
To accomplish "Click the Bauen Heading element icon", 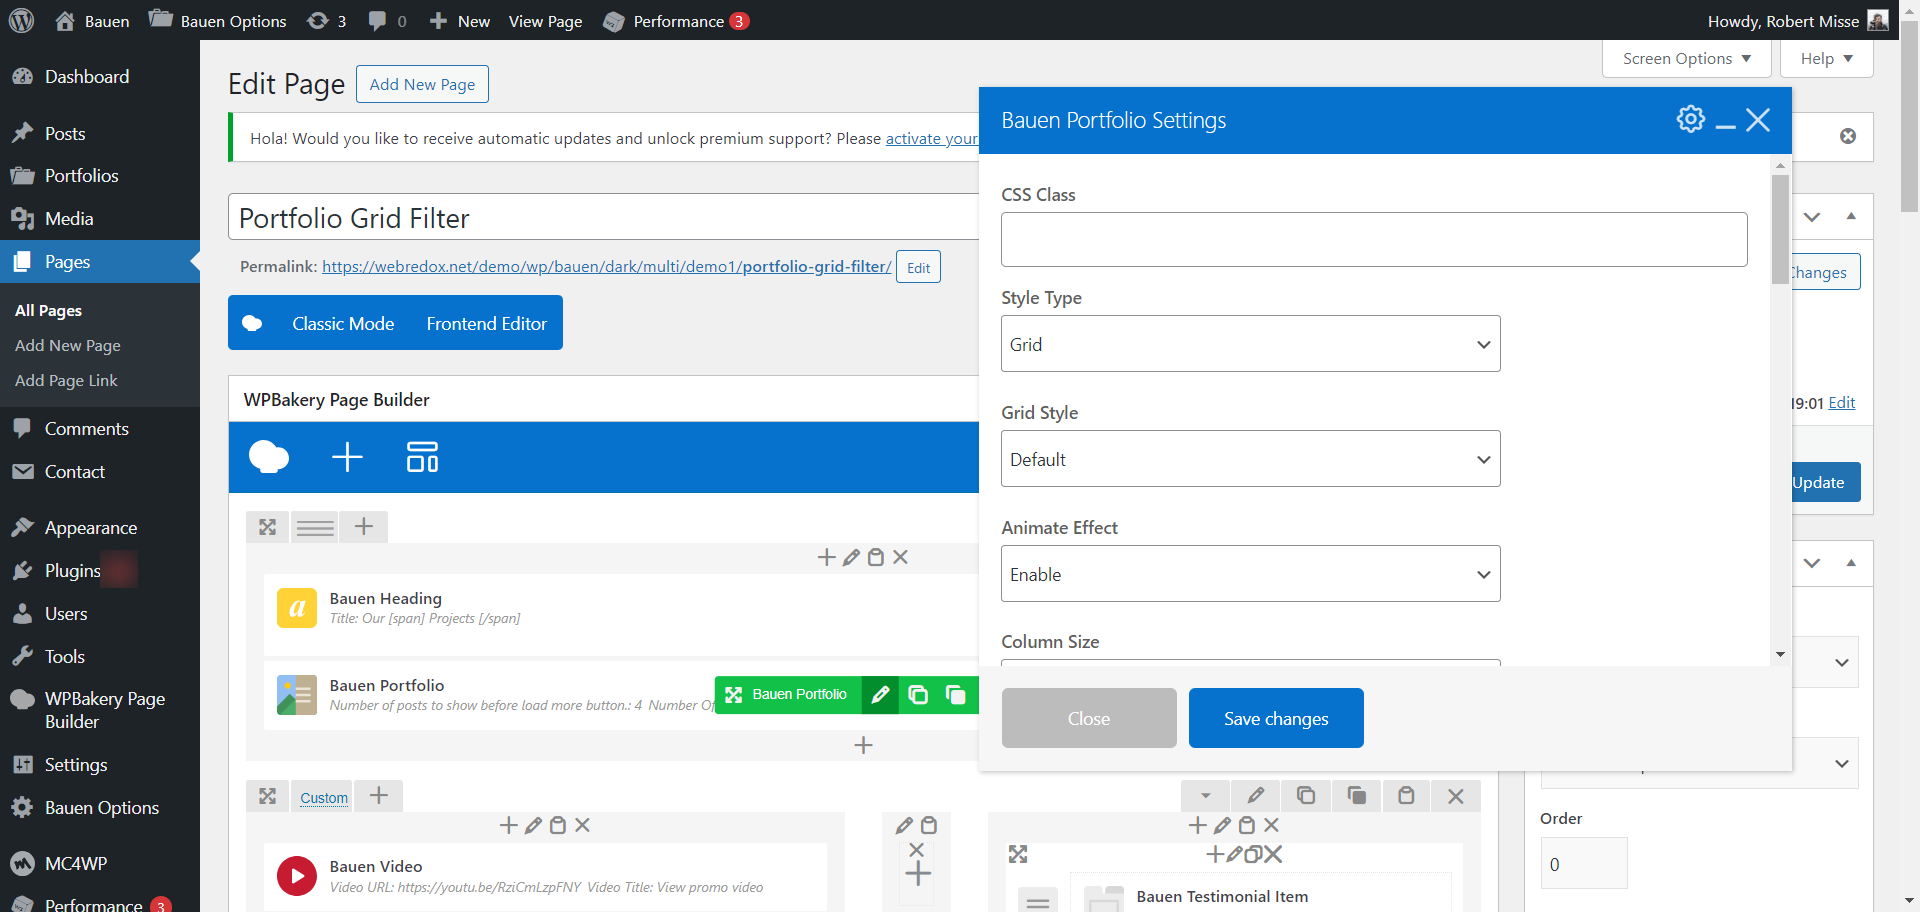I will 297,607.
